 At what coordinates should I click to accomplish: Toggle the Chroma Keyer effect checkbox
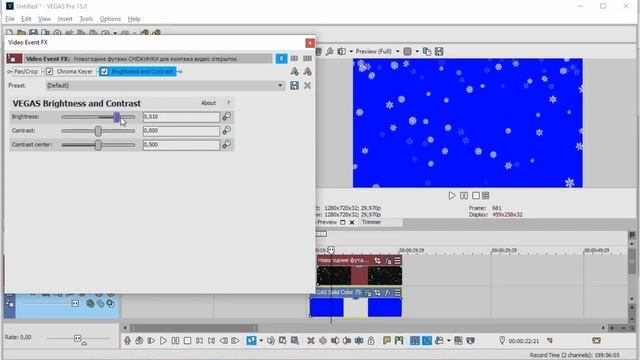pyautogui.click(x=49, y=71)
